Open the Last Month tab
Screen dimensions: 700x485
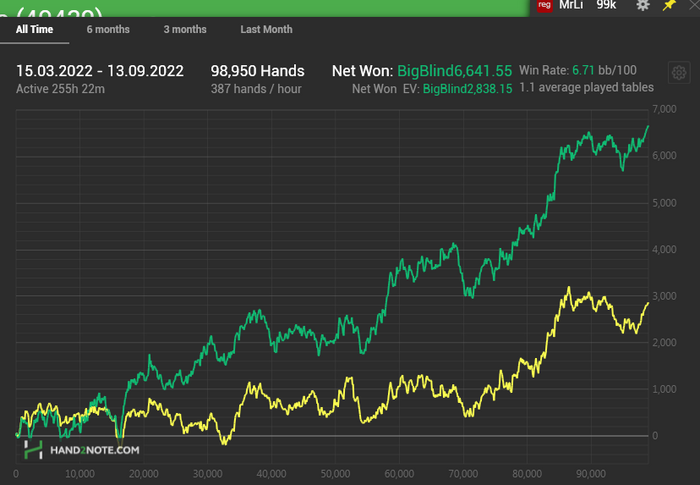tap(266, 29)
